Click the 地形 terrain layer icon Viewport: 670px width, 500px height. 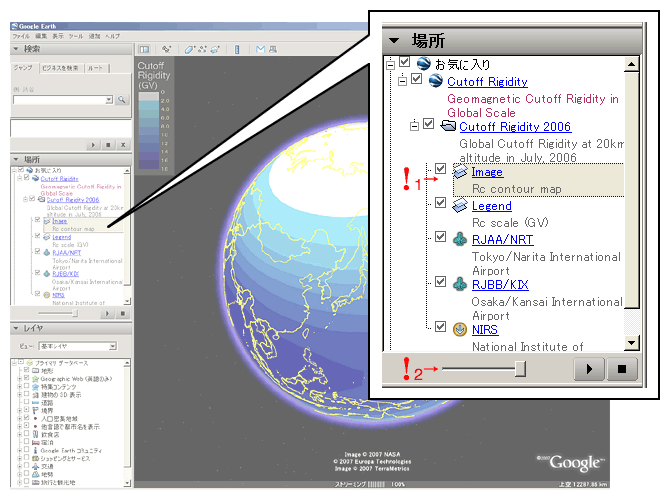pos(35,371)
